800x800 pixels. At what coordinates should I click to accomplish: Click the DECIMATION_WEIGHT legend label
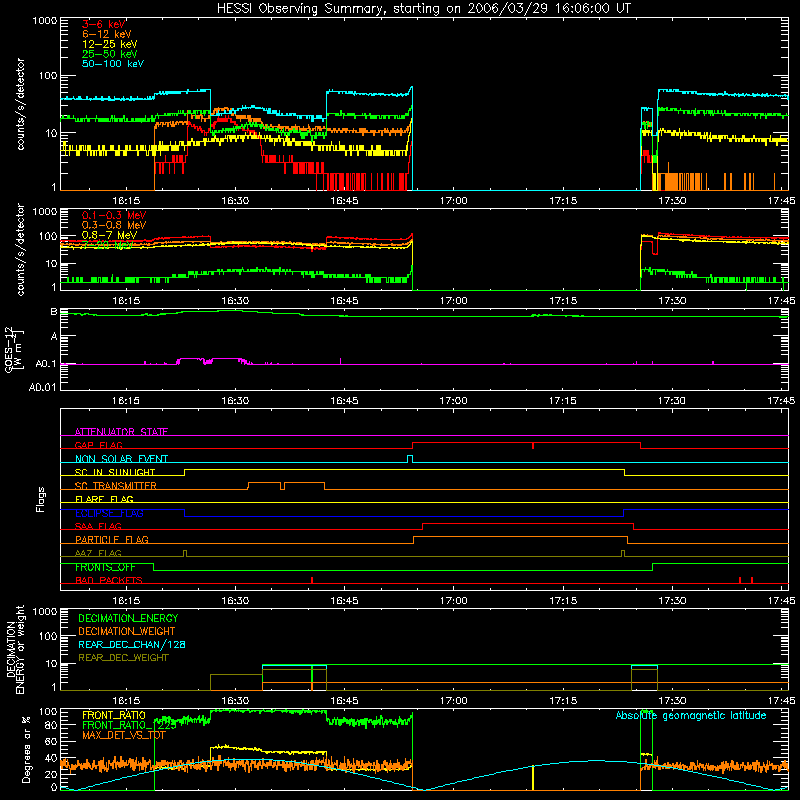tap(127, 631)
